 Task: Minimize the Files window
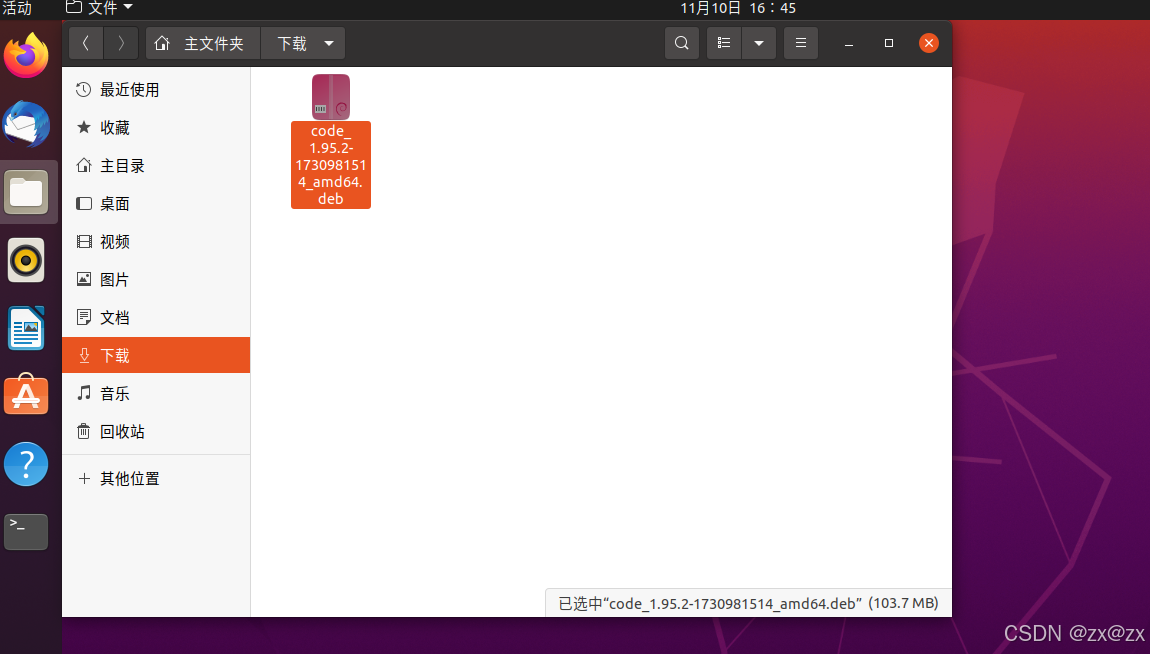point(849,43)
